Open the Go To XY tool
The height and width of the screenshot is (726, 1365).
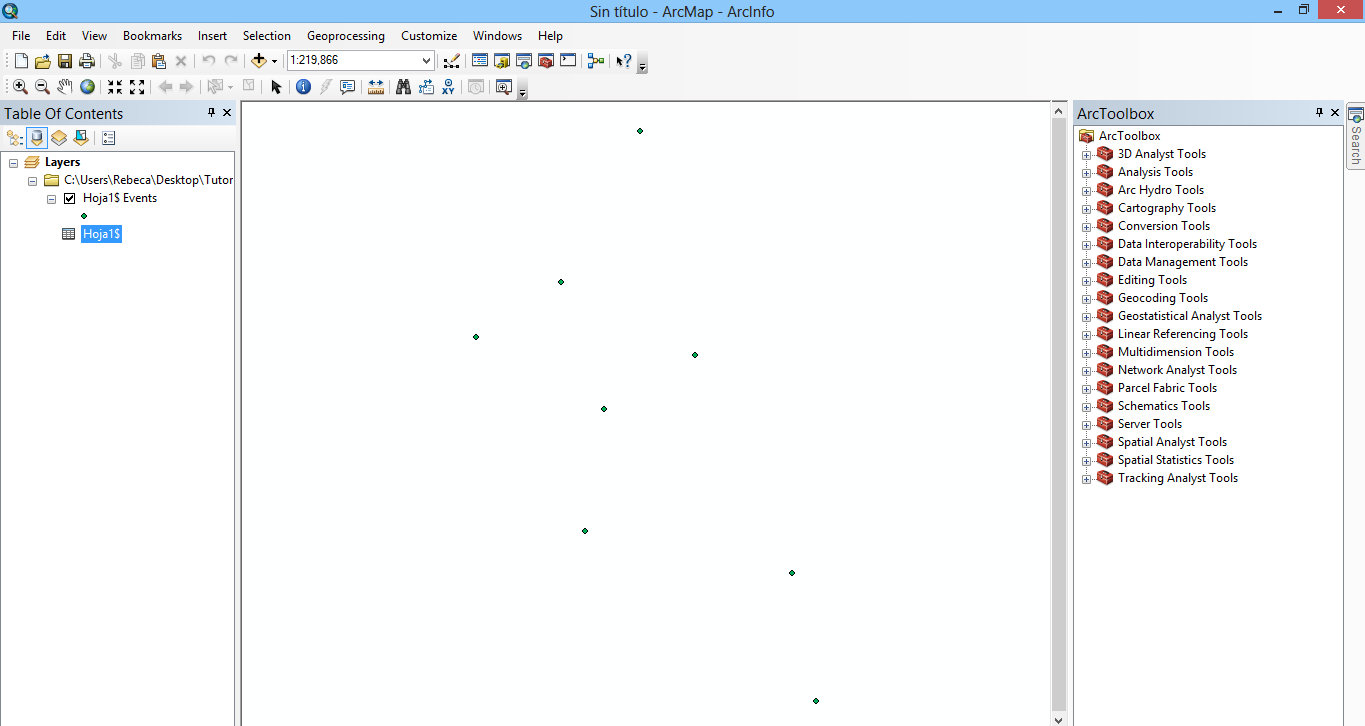click(448, 87)
